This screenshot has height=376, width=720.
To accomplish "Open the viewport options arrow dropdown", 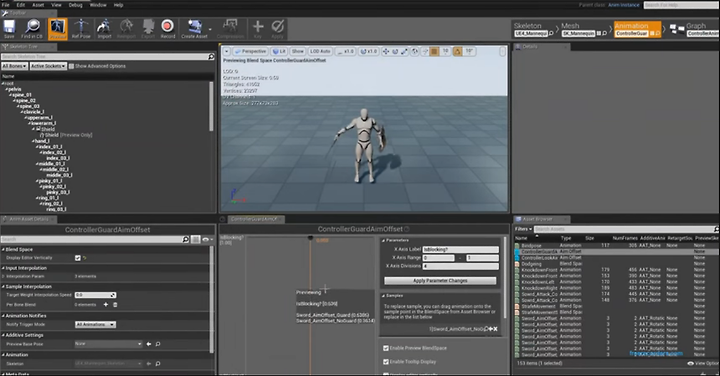I will [x=226, y=51].
